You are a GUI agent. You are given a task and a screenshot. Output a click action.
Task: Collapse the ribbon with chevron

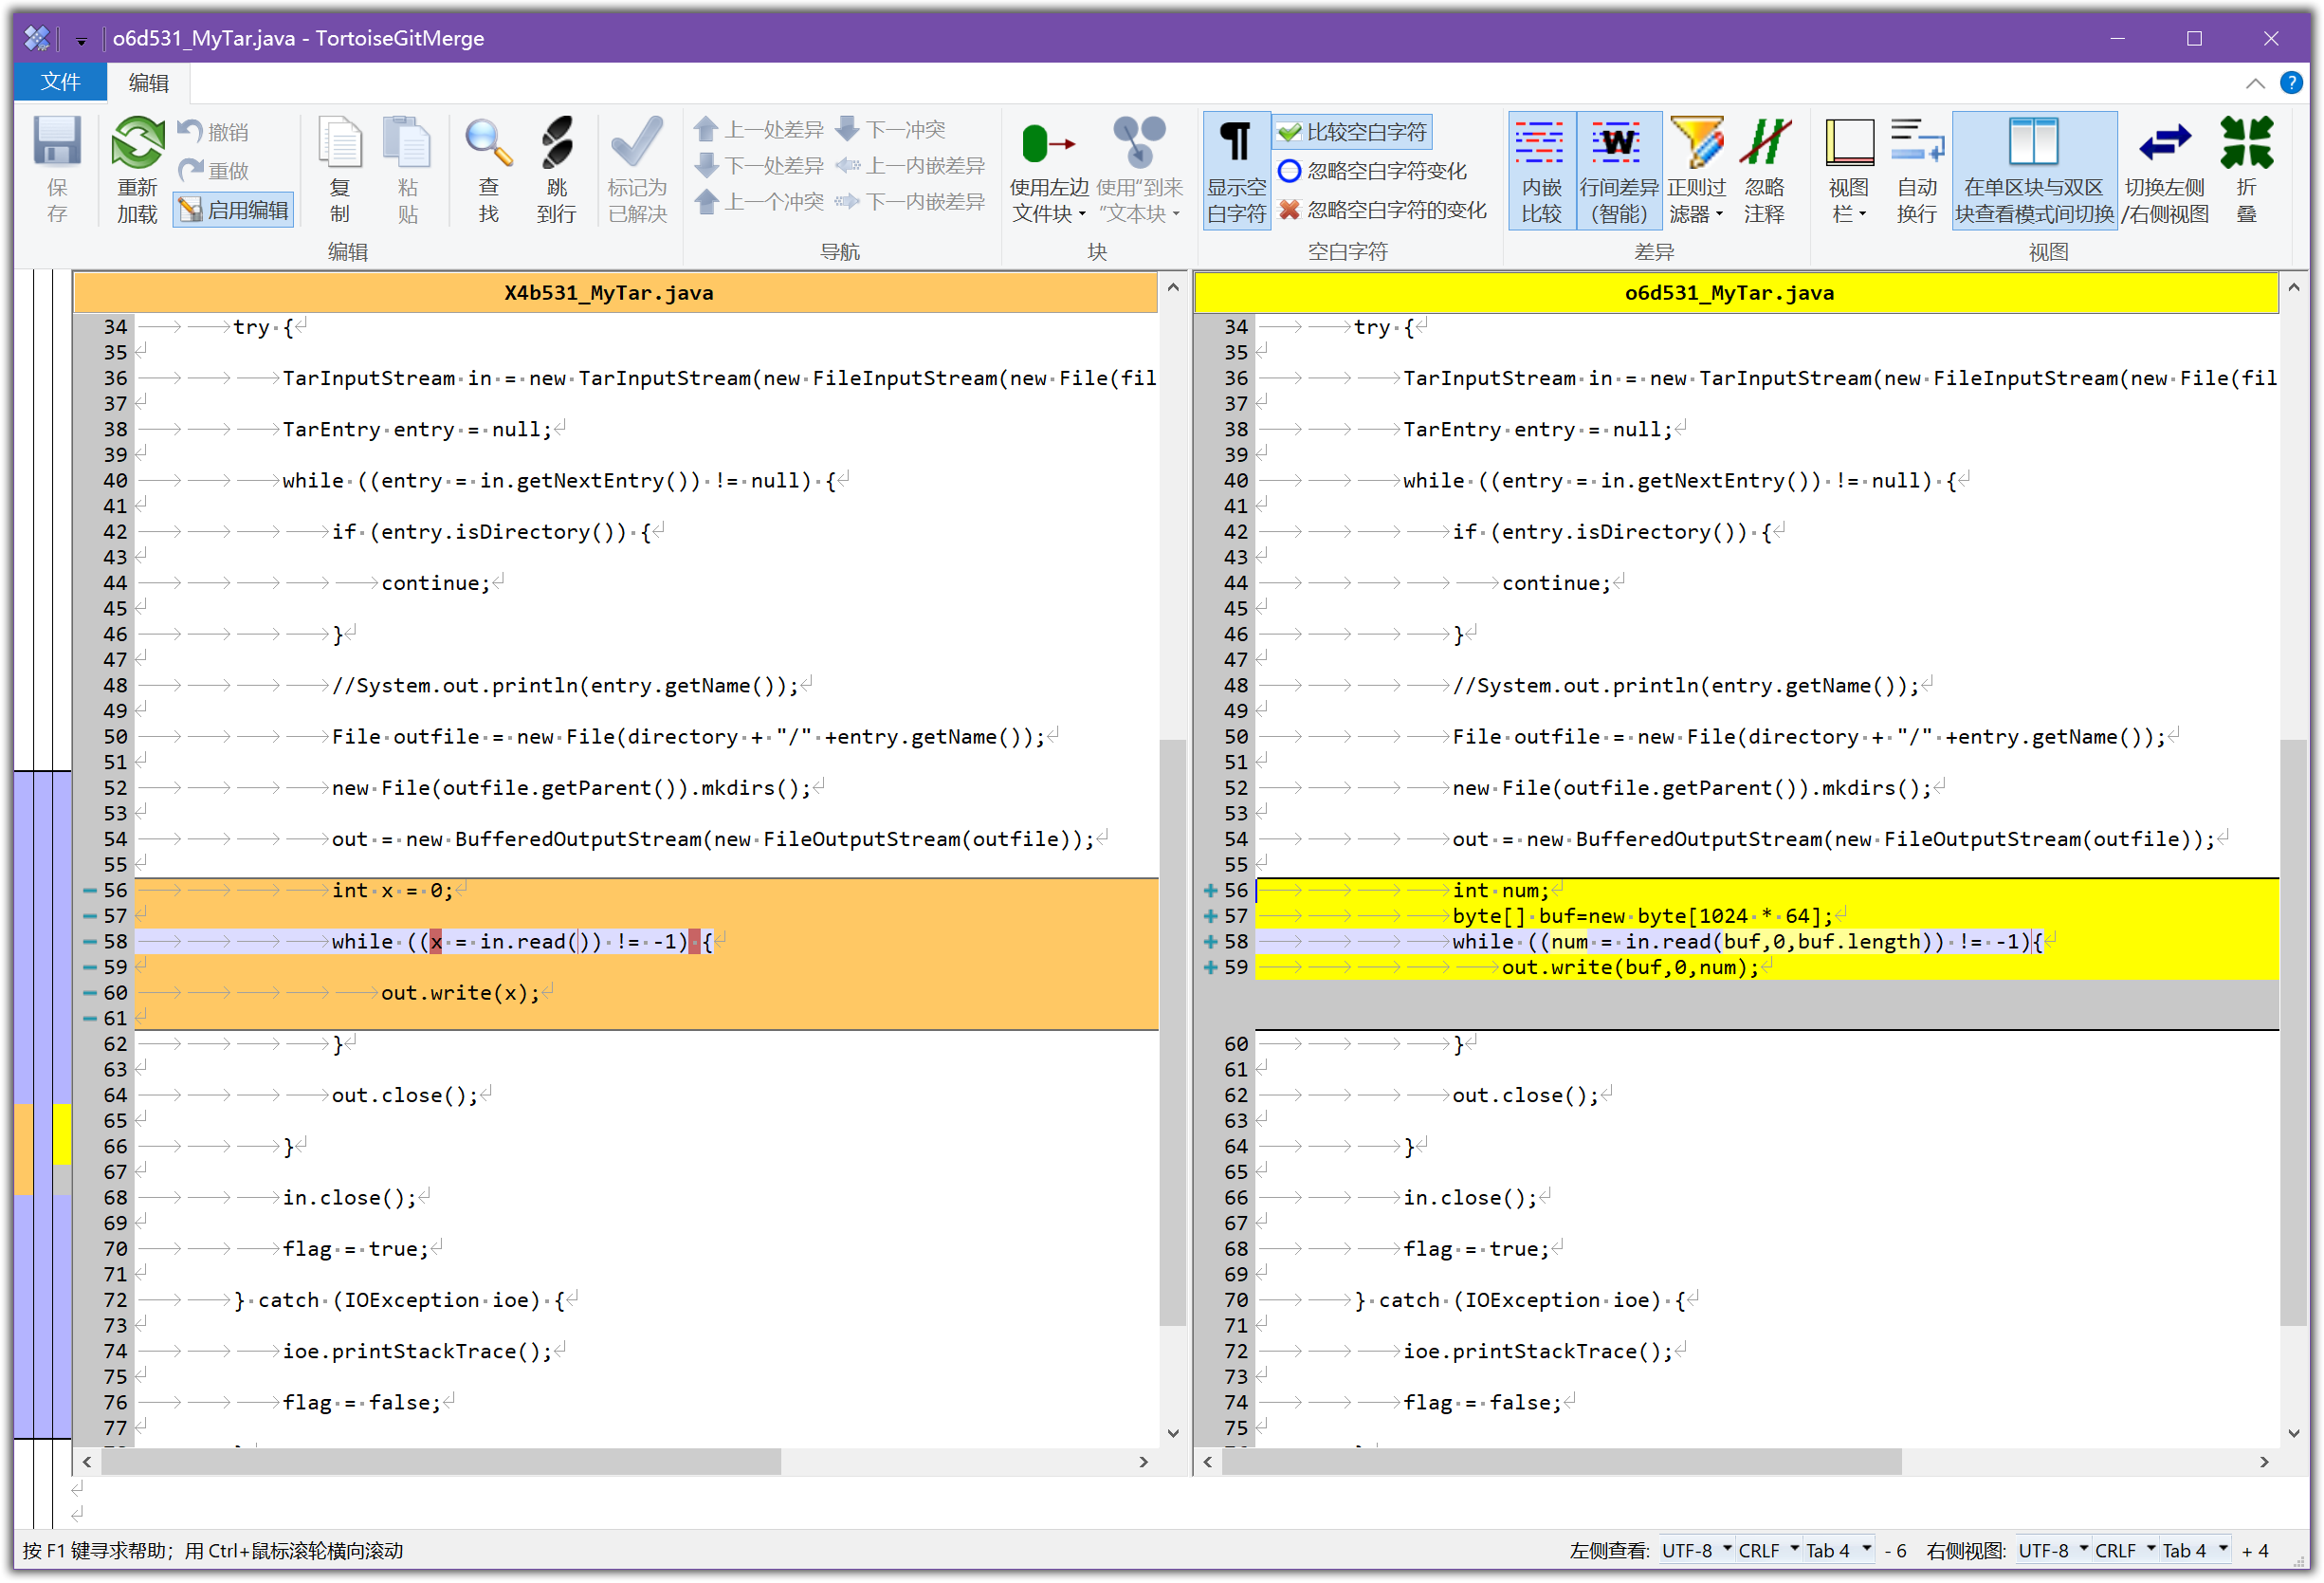tap(2254, 83)
